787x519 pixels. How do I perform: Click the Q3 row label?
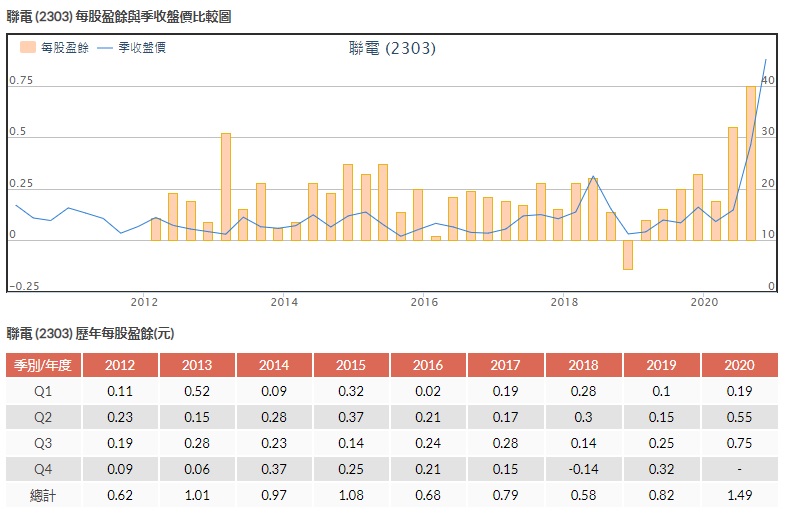click(x=43, y=443)
